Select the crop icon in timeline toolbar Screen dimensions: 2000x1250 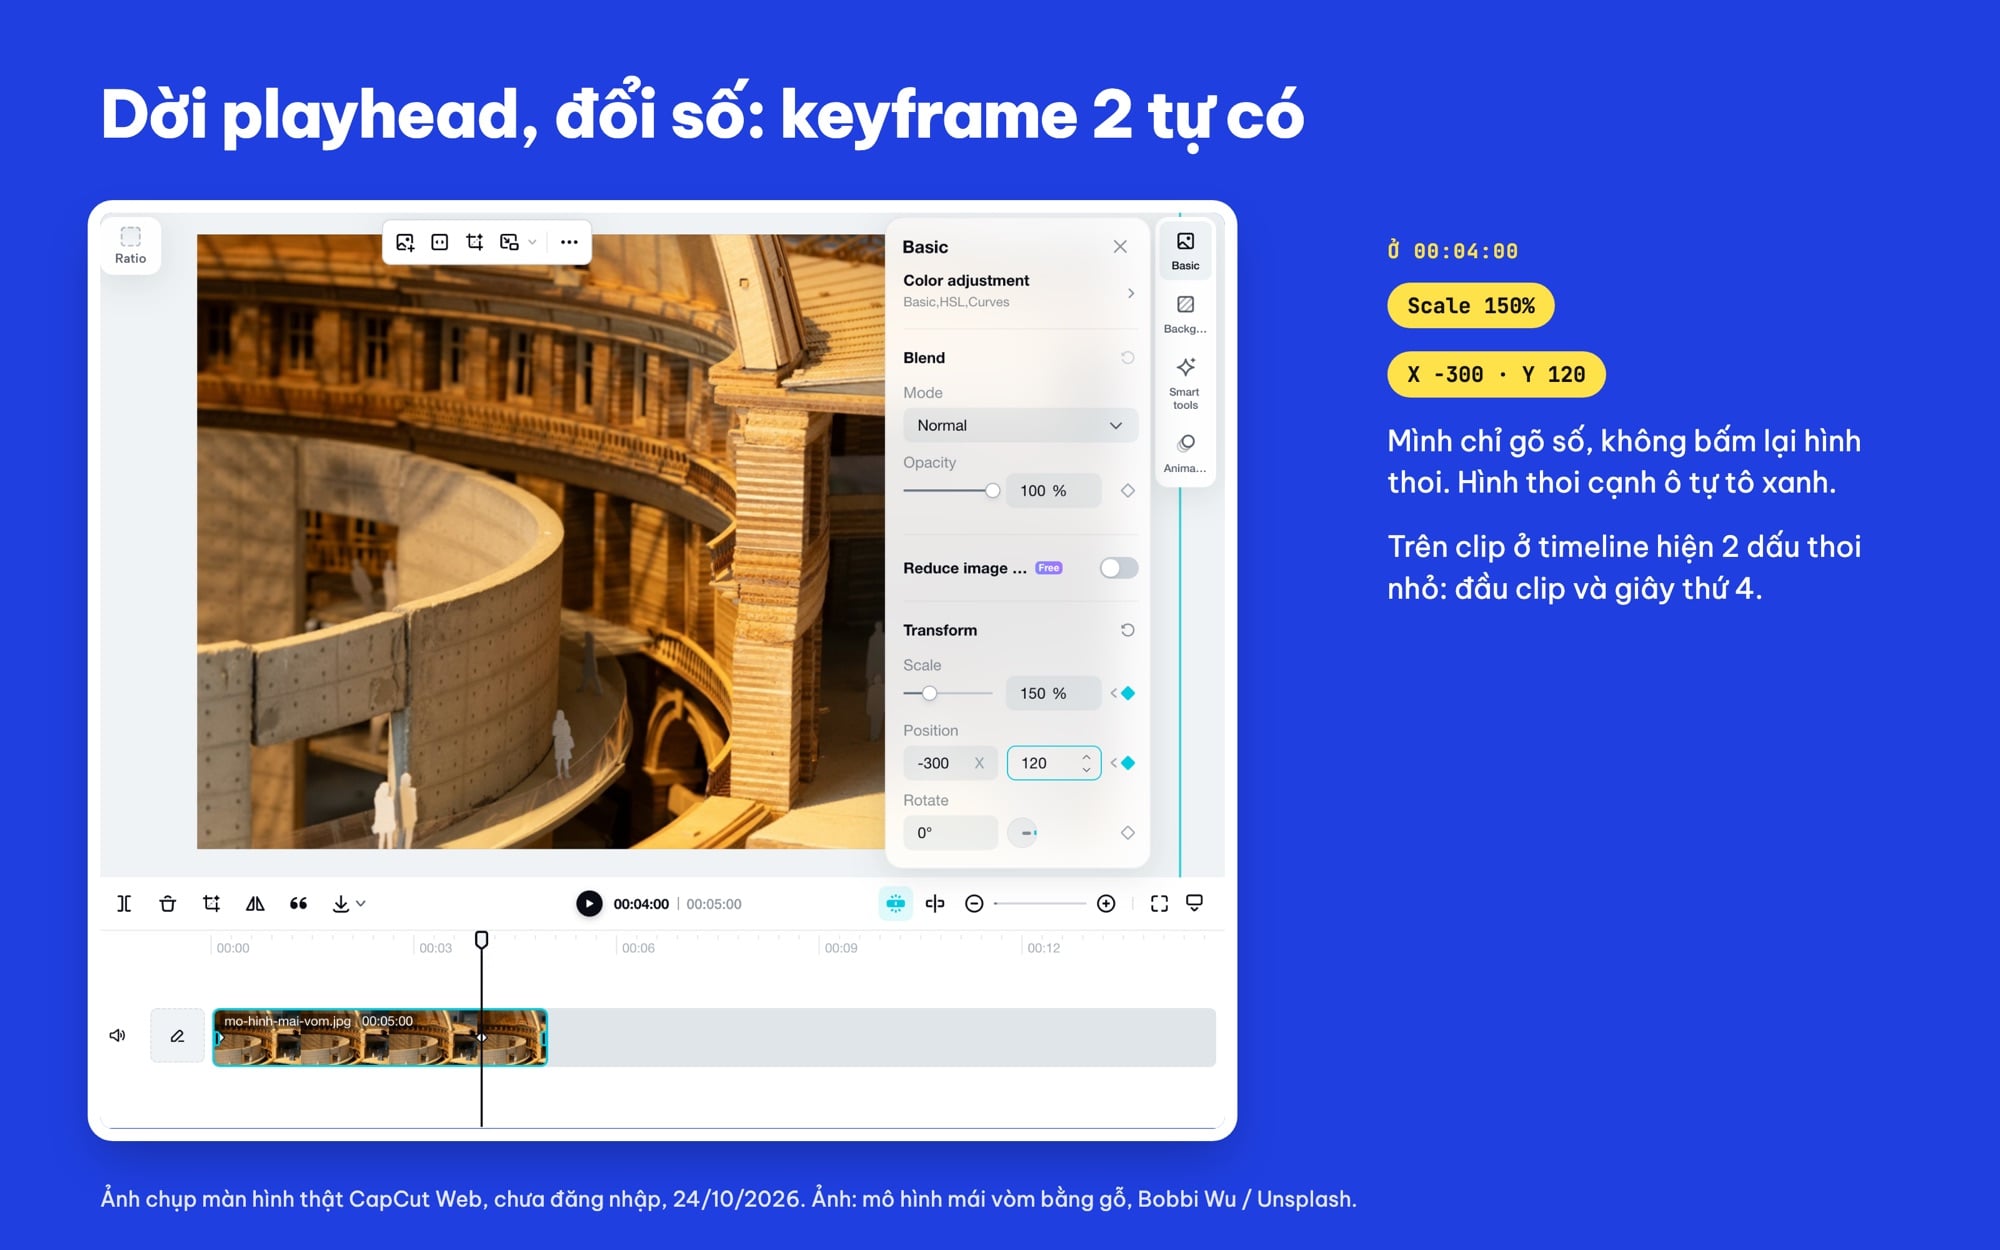(211, 904)
